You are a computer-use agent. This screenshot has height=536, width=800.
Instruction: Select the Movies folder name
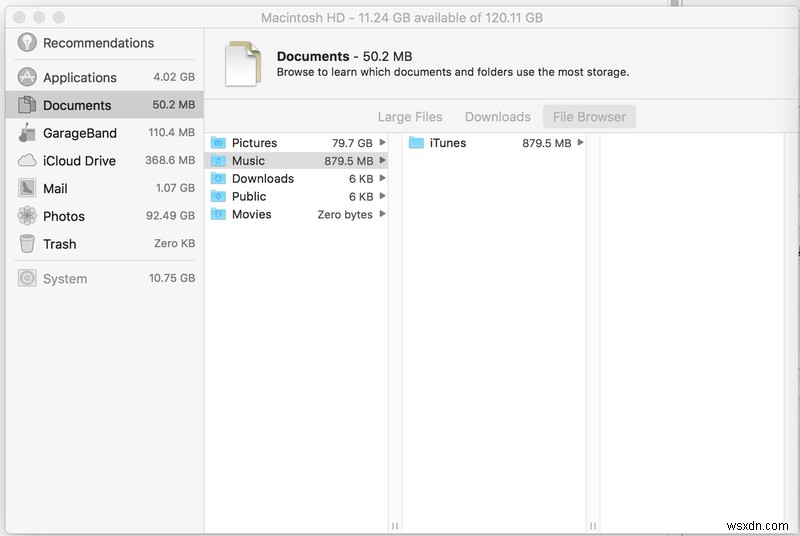[x=252, y=214]
